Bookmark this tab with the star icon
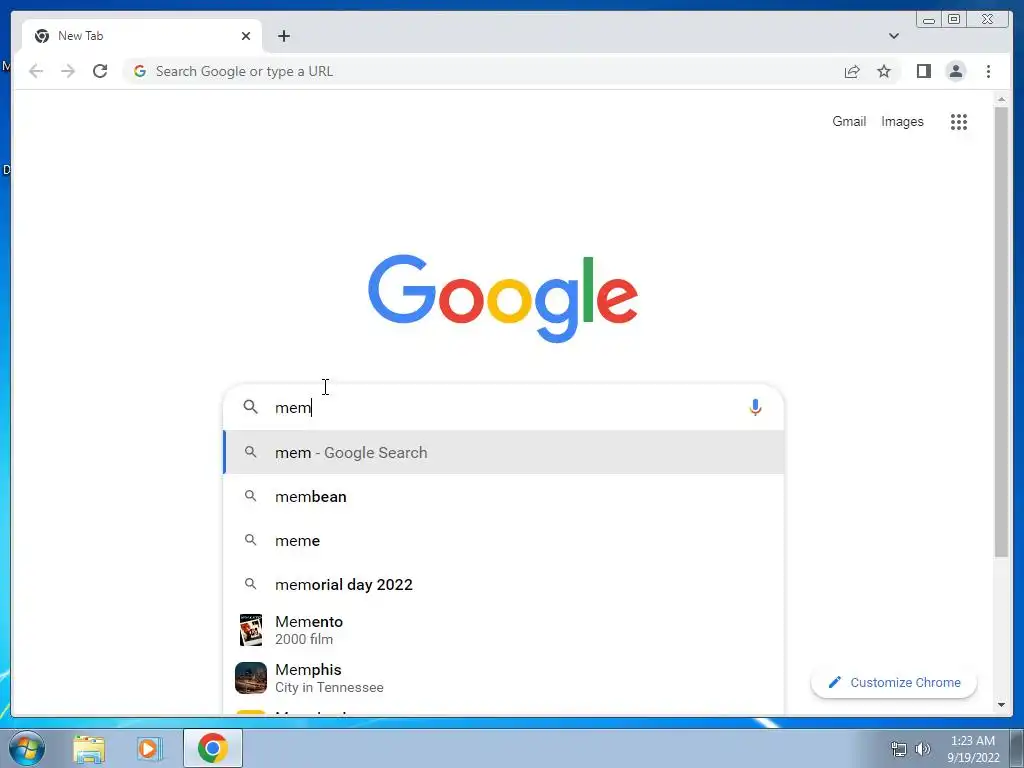Viewport: 1024px width, 768px height. 884,71
